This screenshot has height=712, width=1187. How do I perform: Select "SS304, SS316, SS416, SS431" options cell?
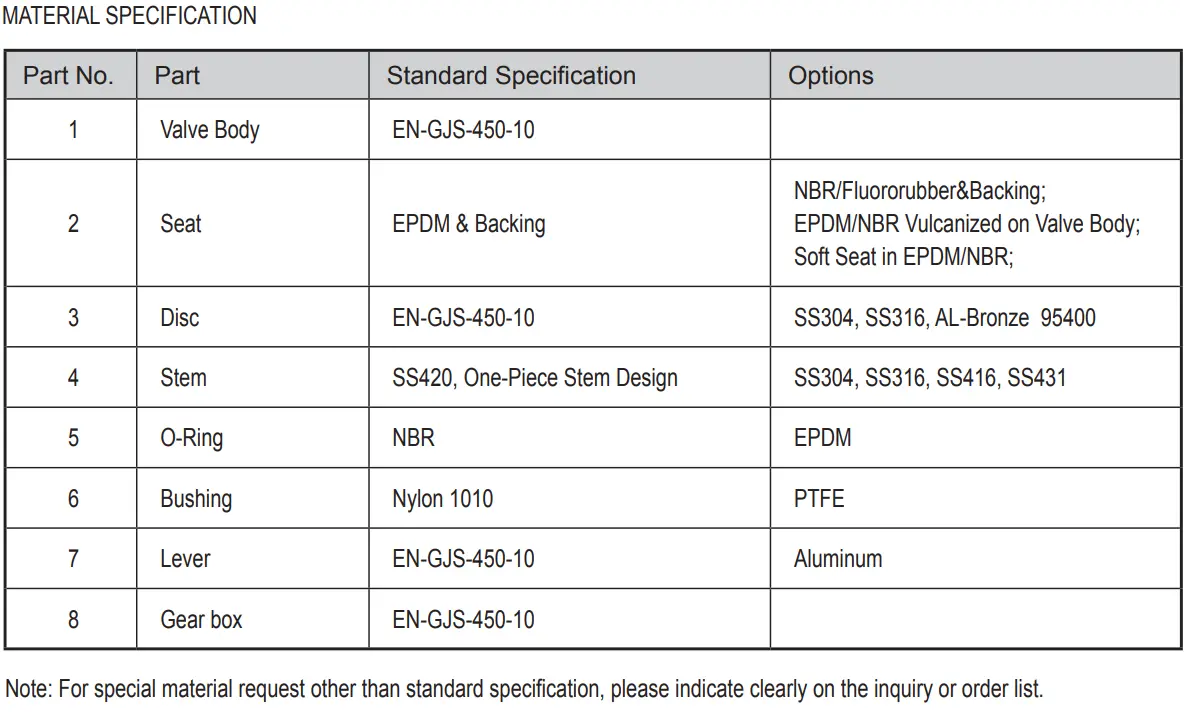930,378
